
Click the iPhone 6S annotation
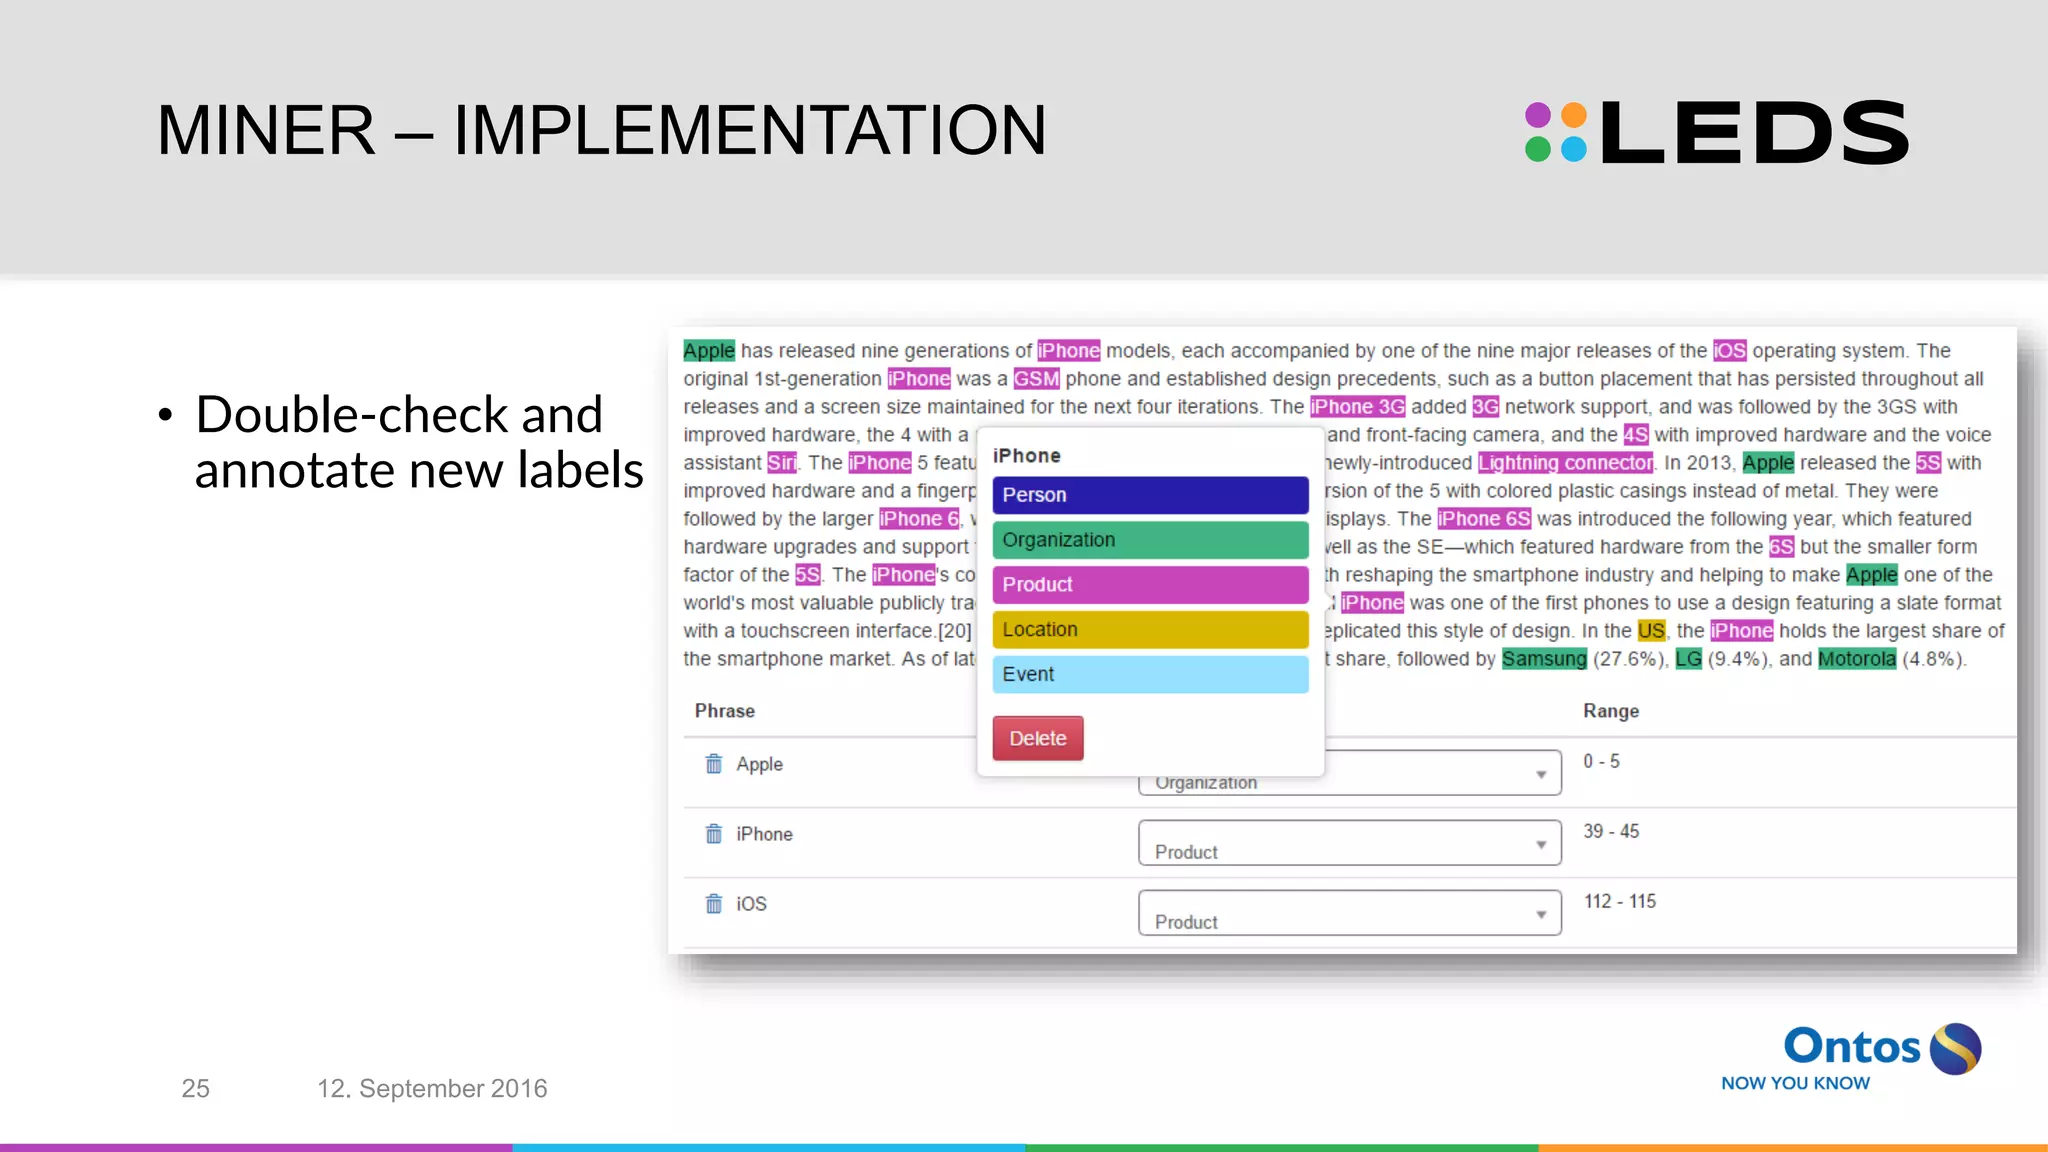coord(1484,519)
